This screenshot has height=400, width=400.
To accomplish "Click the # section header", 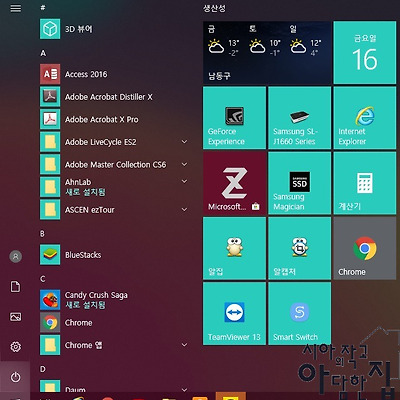I will pos(43,7).
